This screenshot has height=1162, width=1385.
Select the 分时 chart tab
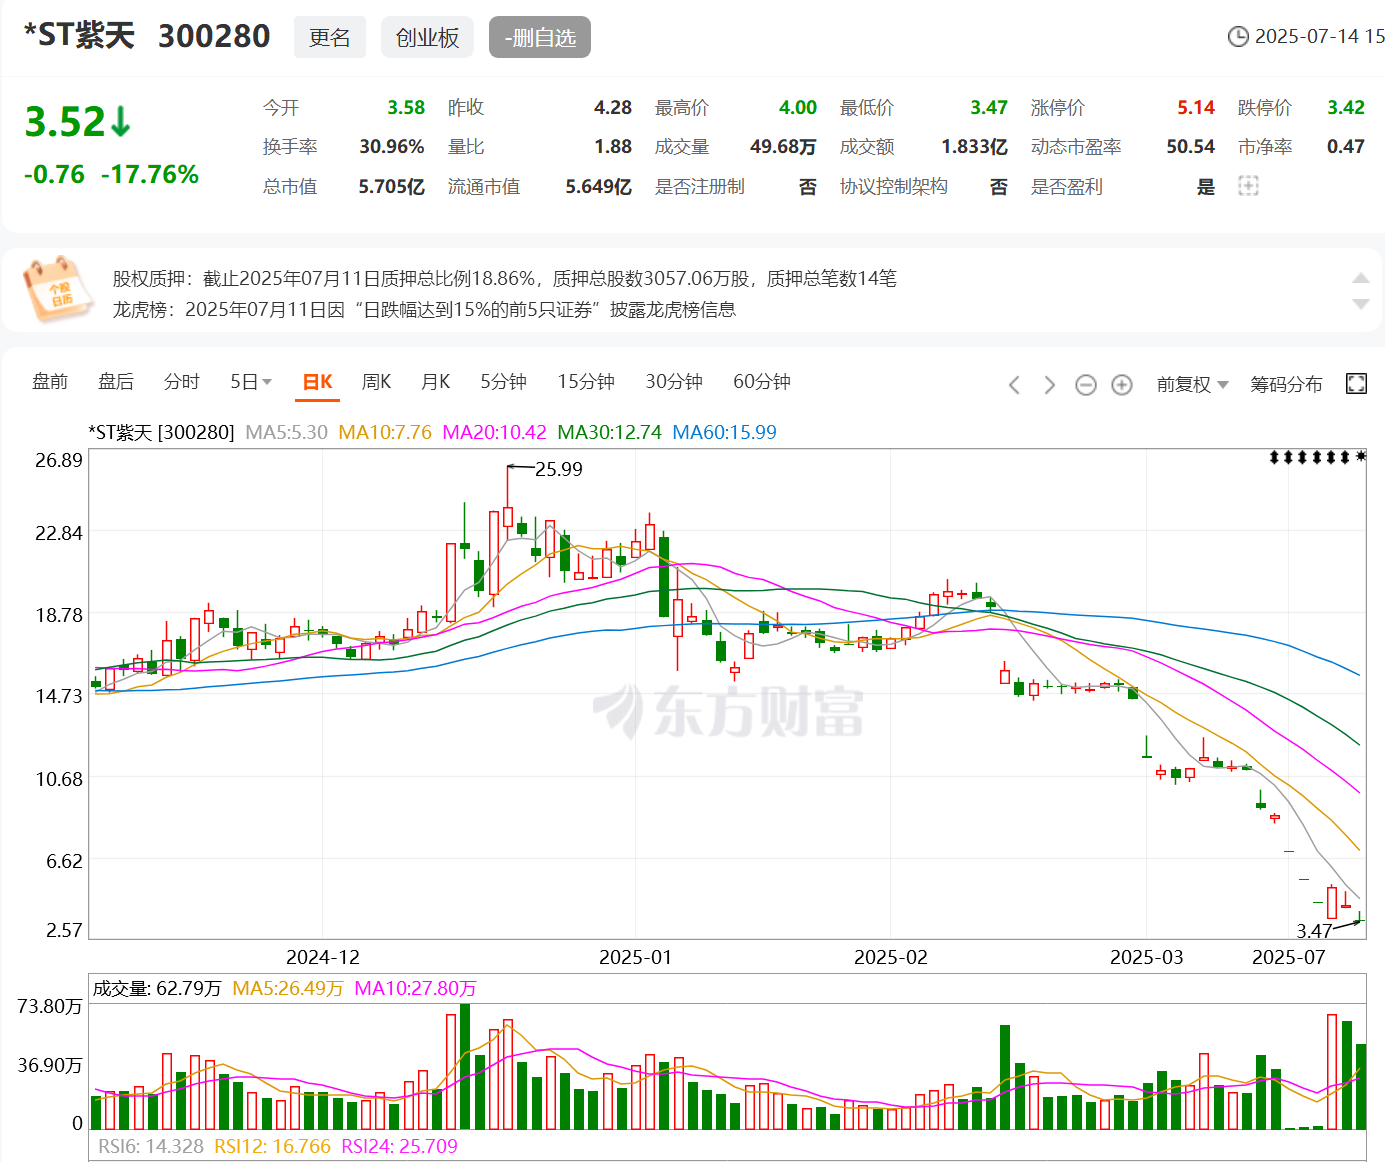[182, 382]
